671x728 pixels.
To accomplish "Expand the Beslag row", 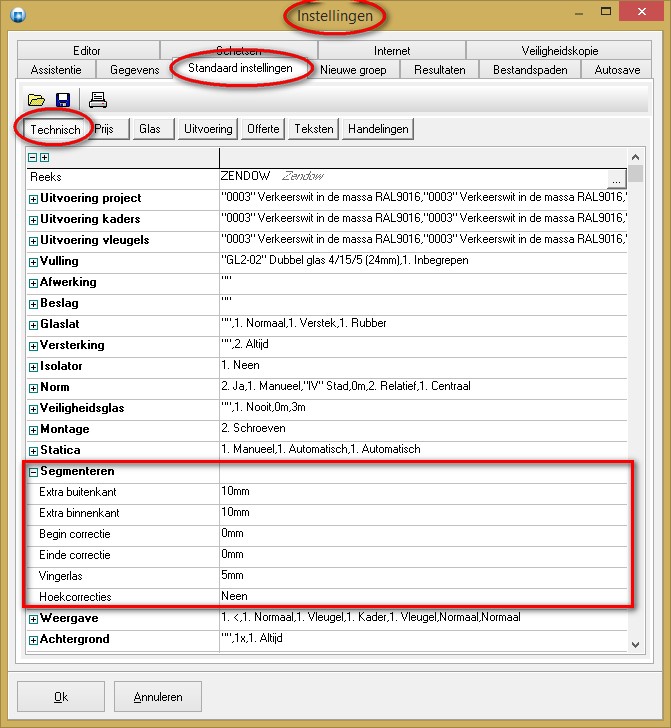I will (x=33, y=304).
